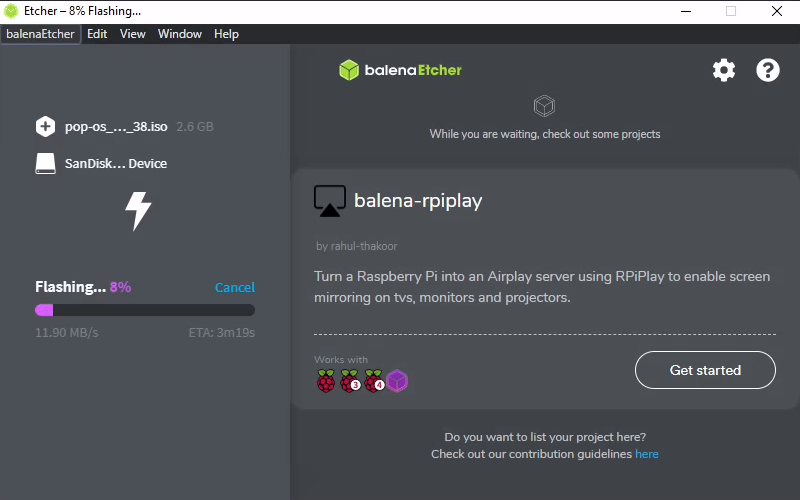Click the help question mark icon
The height and width of the screenshot is (500, 800).
[767, 70]
